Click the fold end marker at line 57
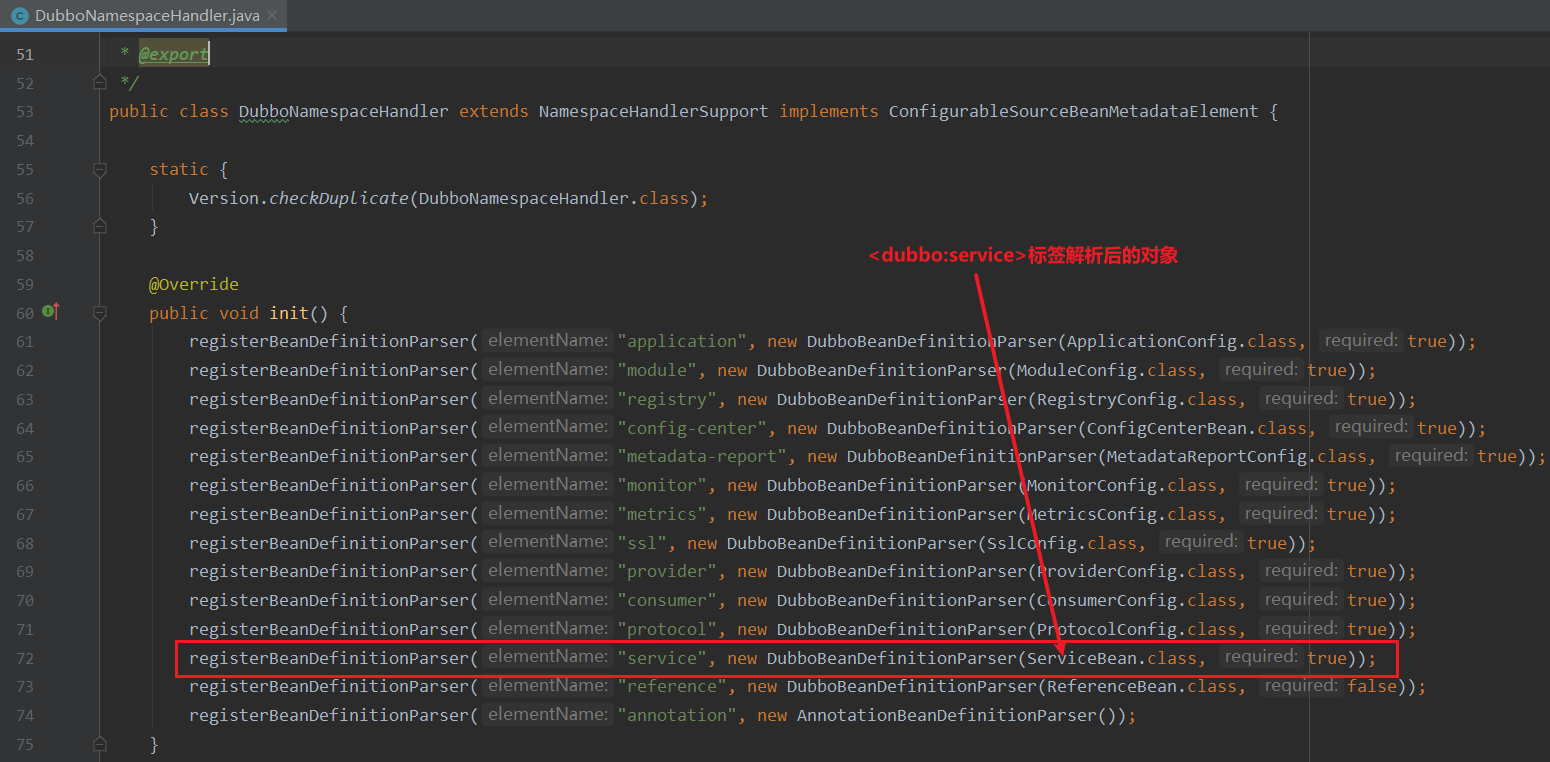 coord(99,227)
